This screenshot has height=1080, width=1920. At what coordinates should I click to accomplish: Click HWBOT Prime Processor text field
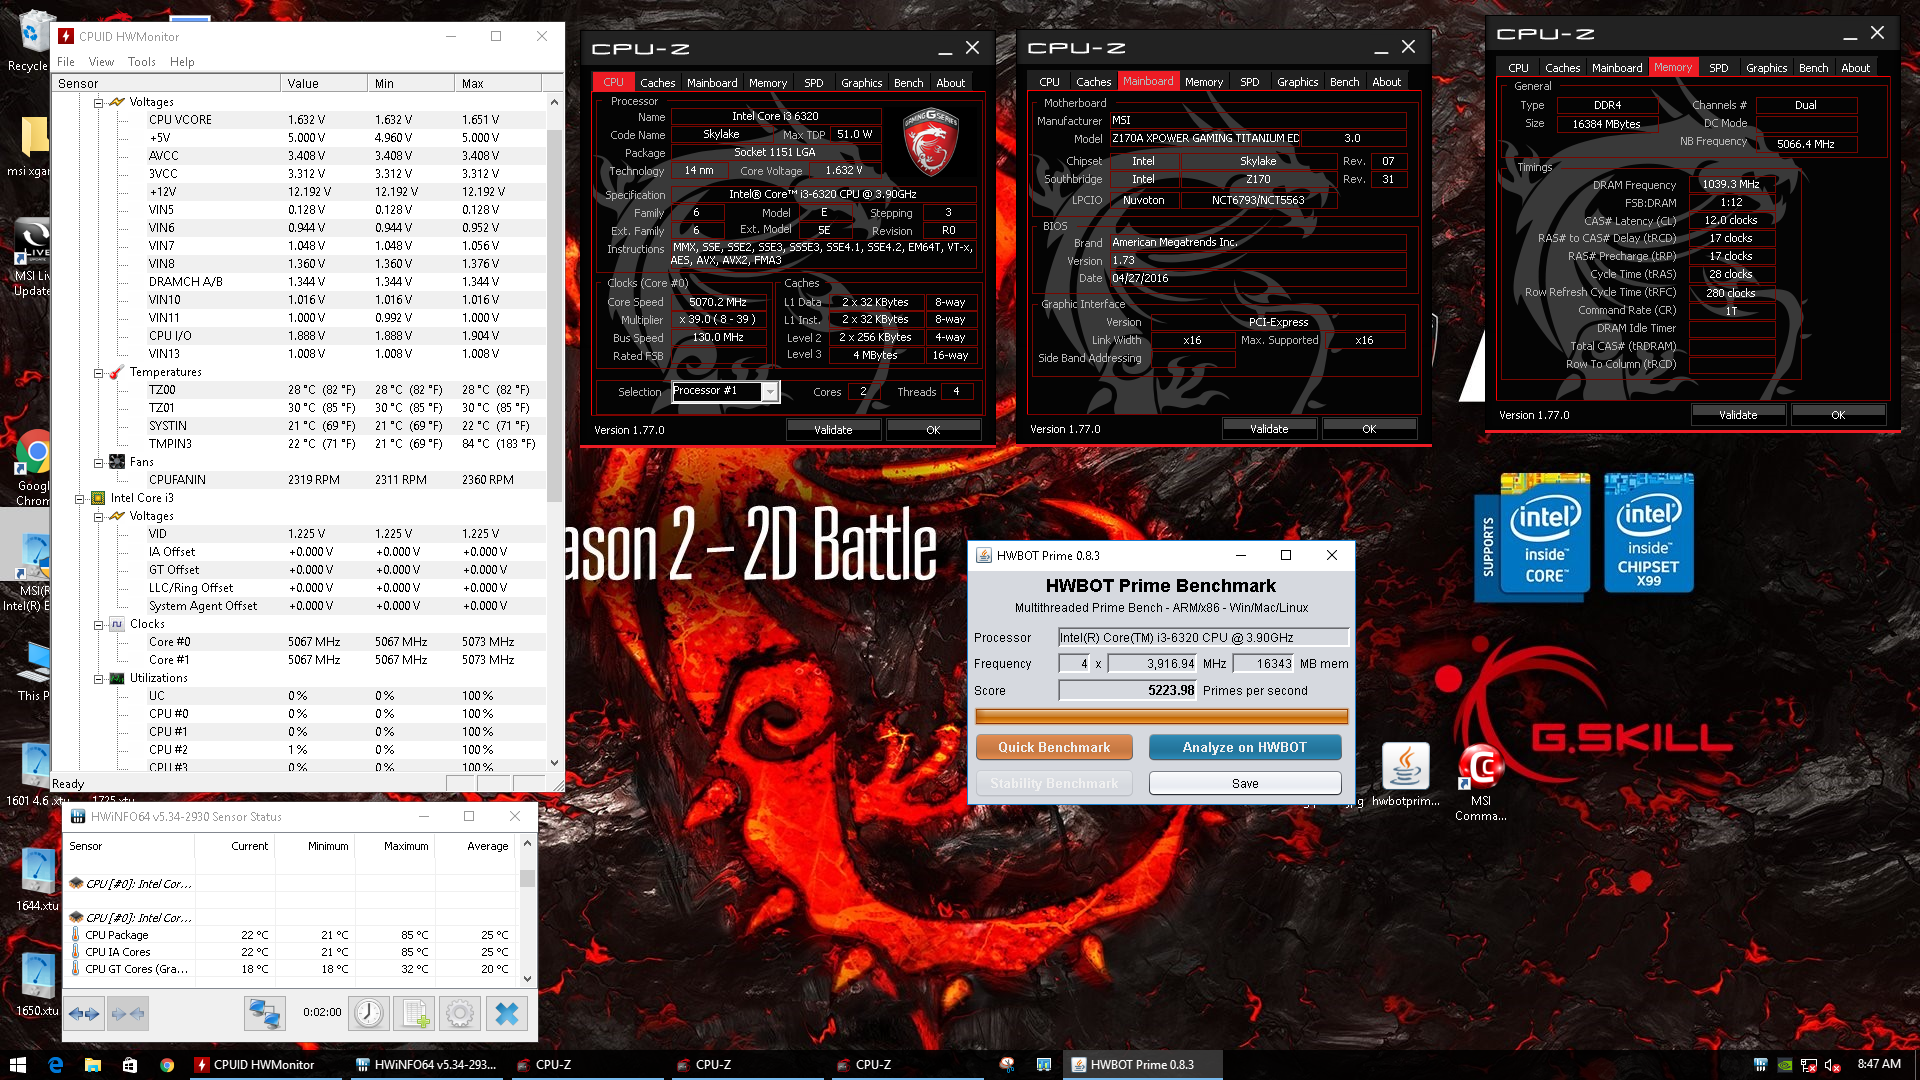(1204, 638)
